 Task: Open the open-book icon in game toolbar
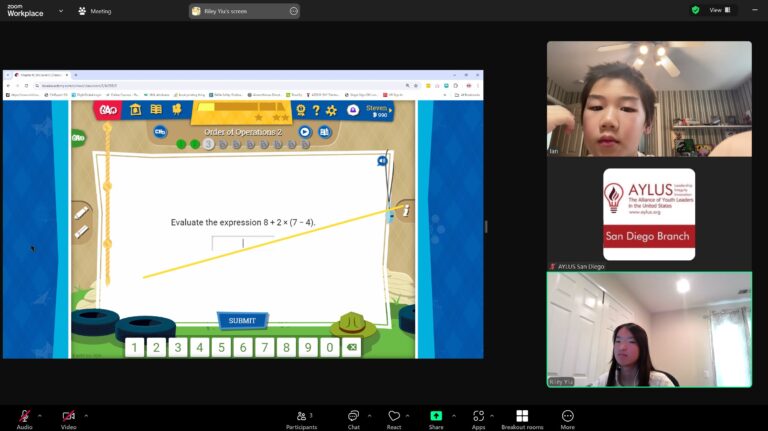[156, 109]
